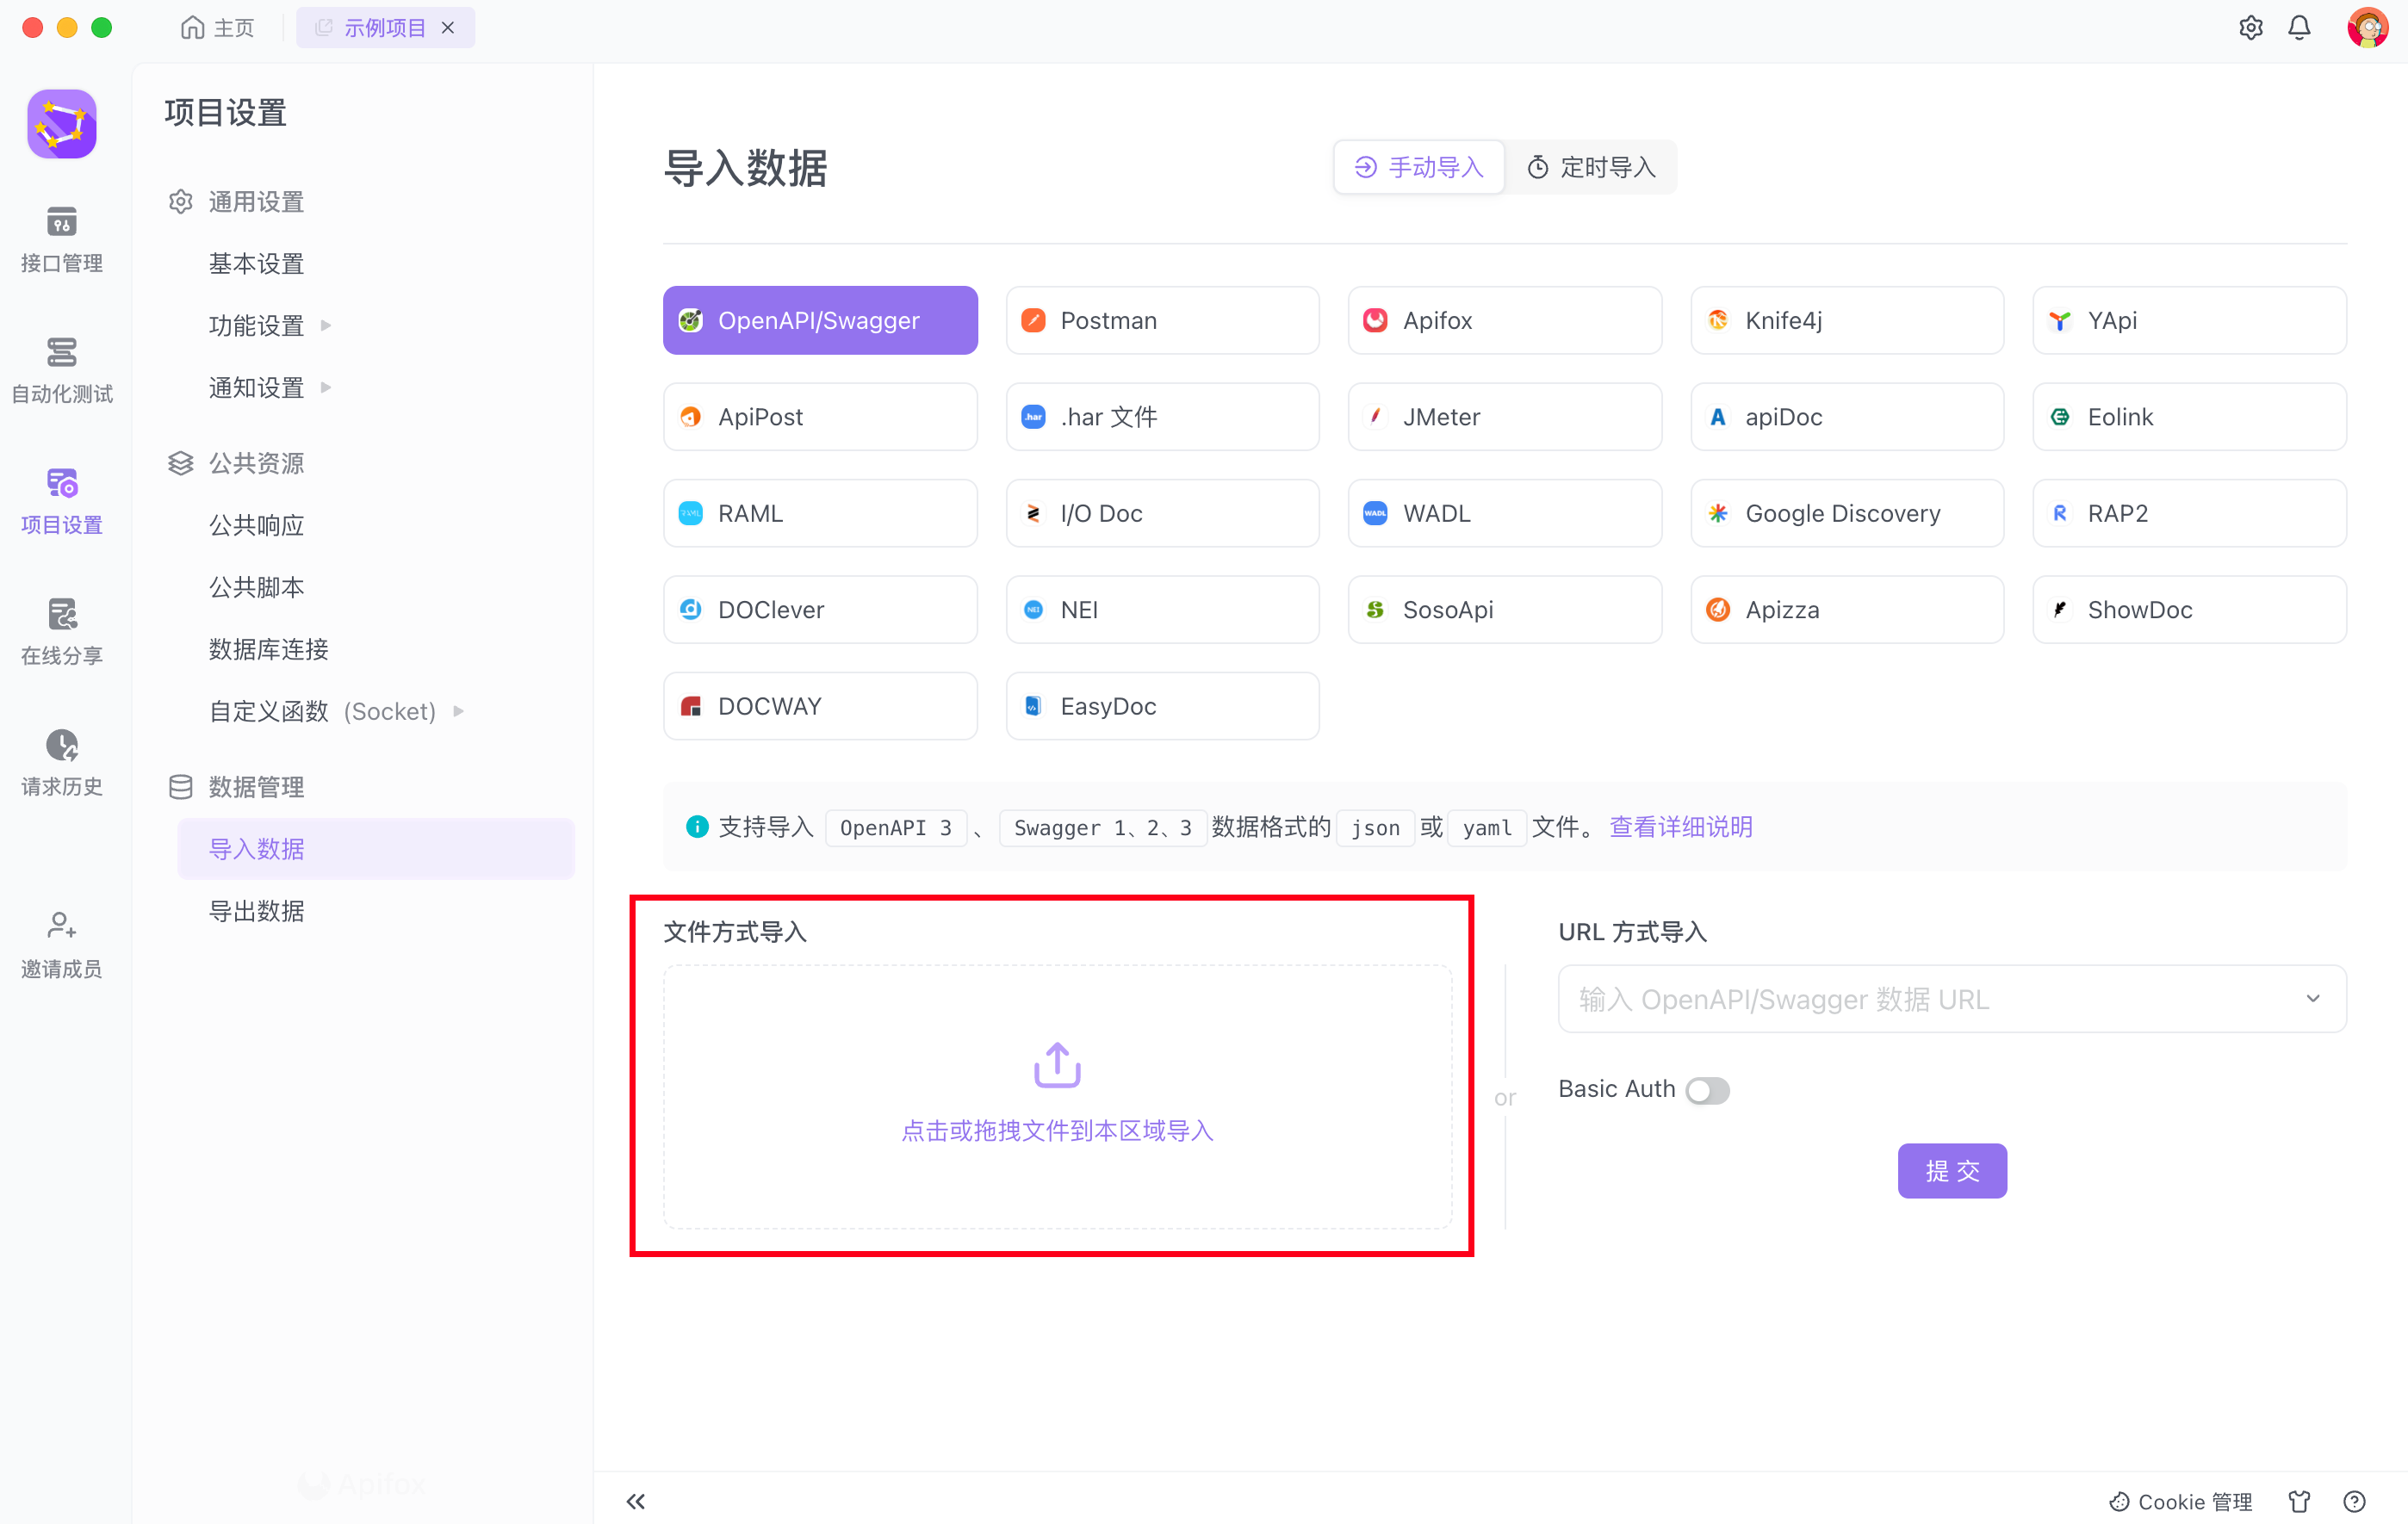Screen dimensions: 2408x1524
Task: Select 导入数据 menu item
Action: tap(376, 849)
